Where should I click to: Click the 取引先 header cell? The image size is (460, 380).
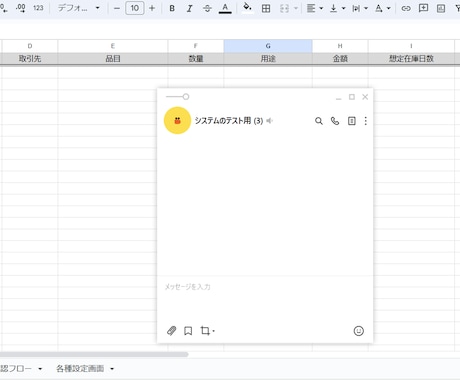pos(30,59)
